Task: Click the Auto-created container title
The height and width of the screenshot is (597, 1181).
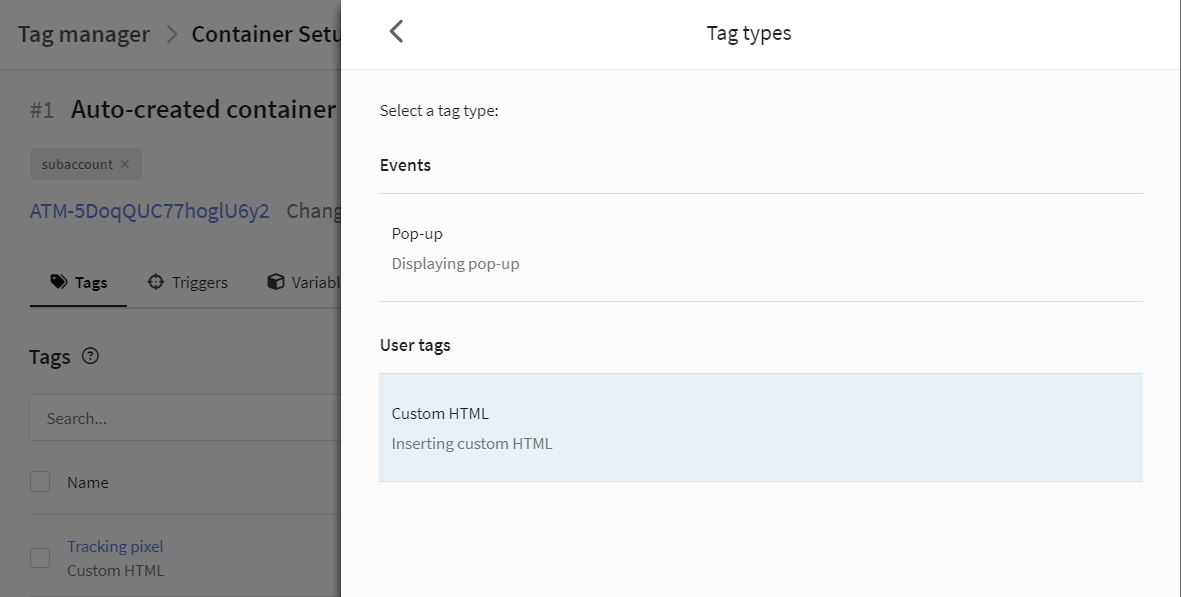Action: click(203, 109)
